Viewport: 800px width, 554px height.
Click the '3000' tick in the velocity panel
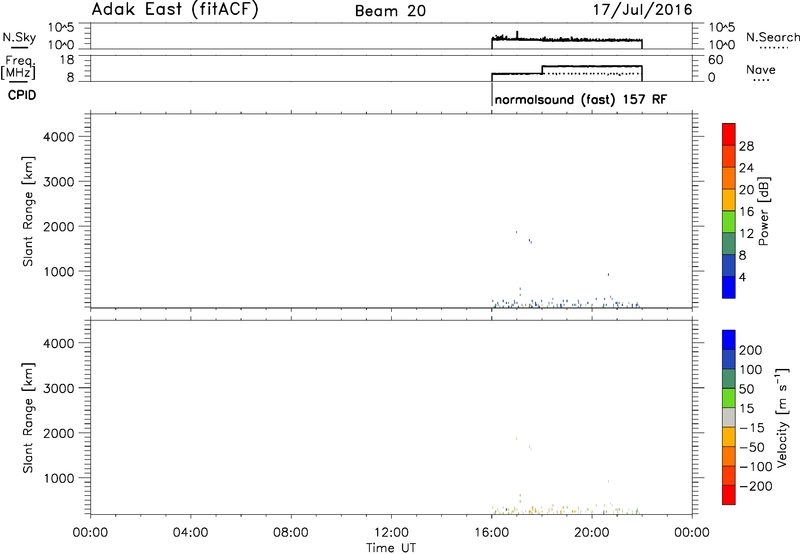click(x=58, y=388)
